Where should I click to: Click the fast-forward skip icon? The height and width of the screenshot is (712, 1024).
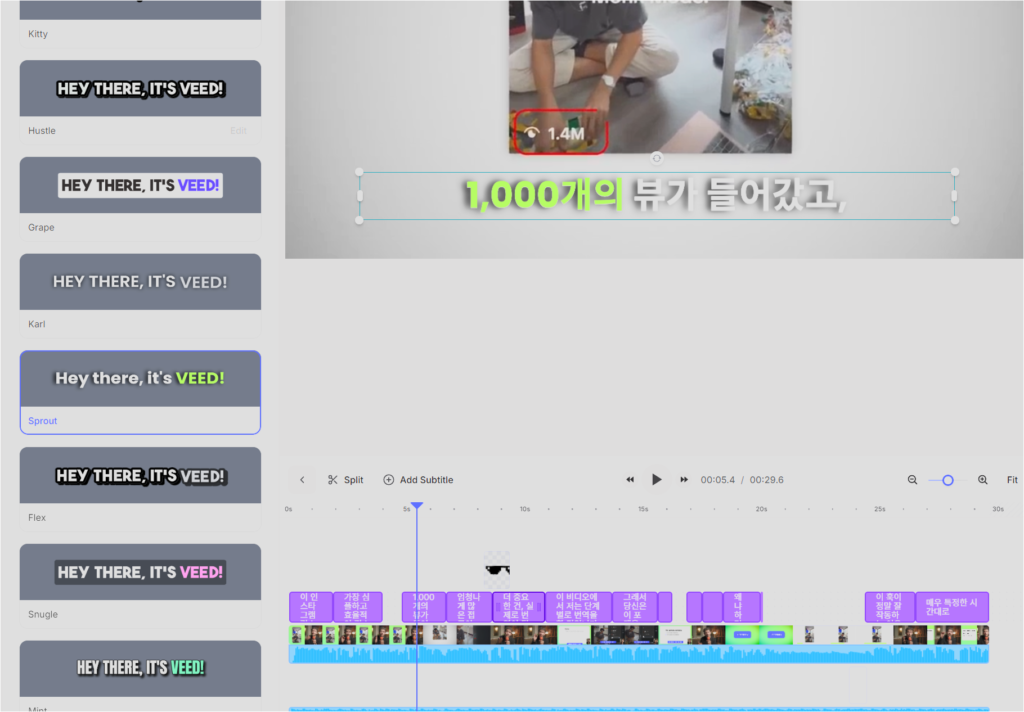[684, 480]
